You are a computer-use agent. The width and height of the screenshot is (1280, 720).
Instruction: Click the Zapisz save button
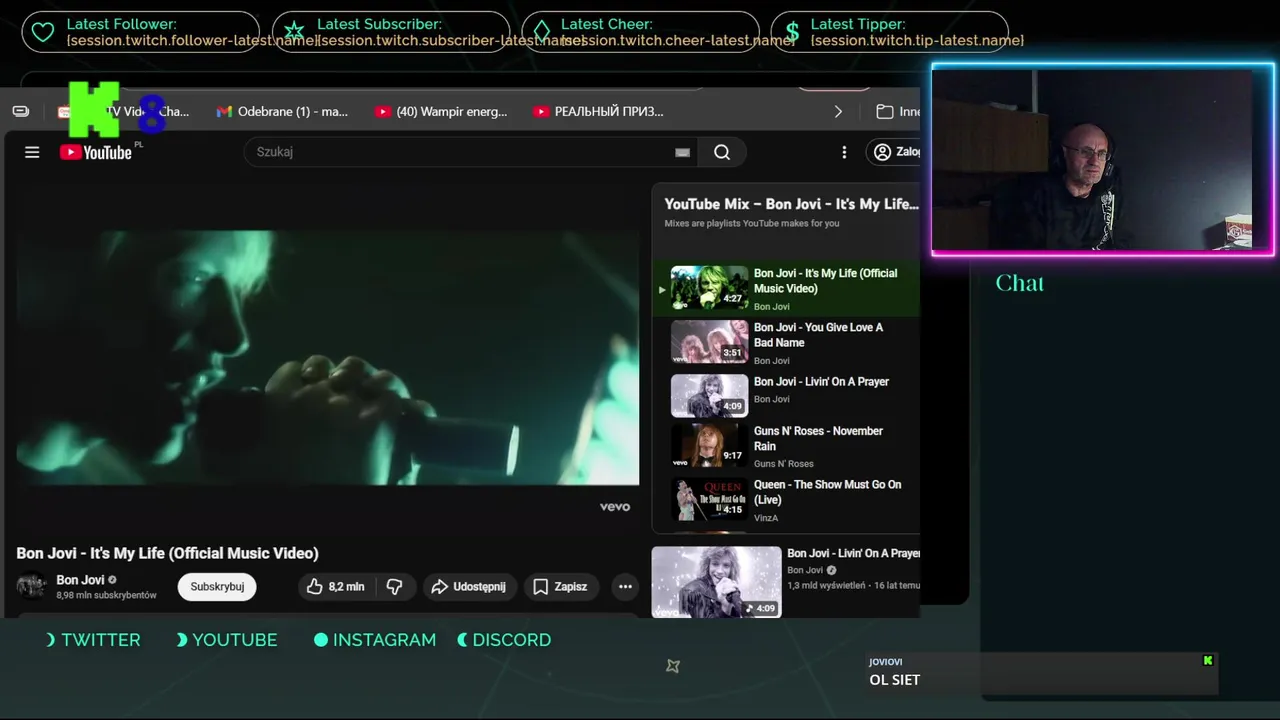[560, 587]
